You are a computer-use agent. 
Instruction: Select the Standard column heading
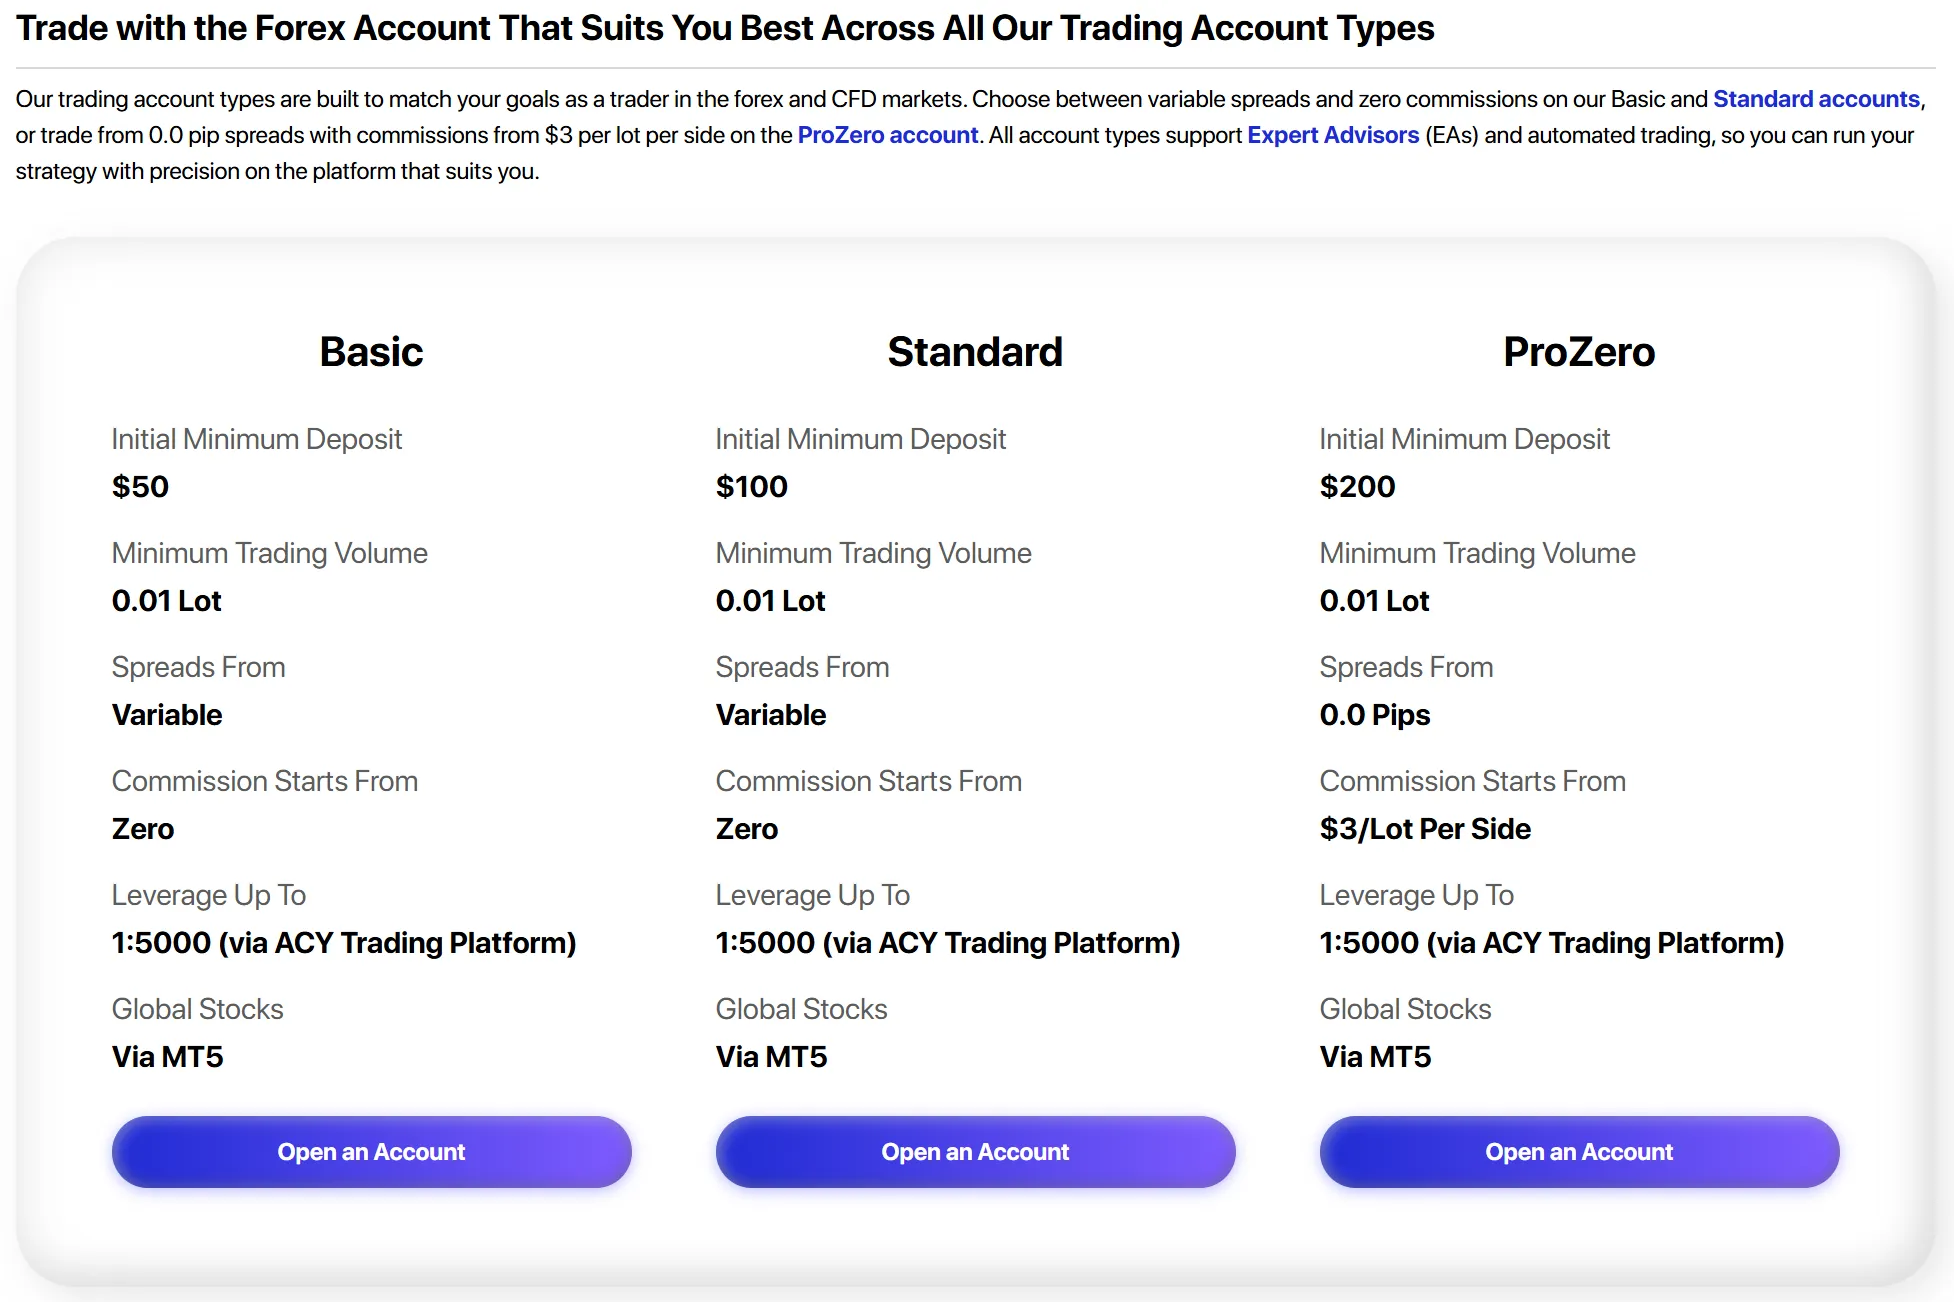[x=975, y=352]
